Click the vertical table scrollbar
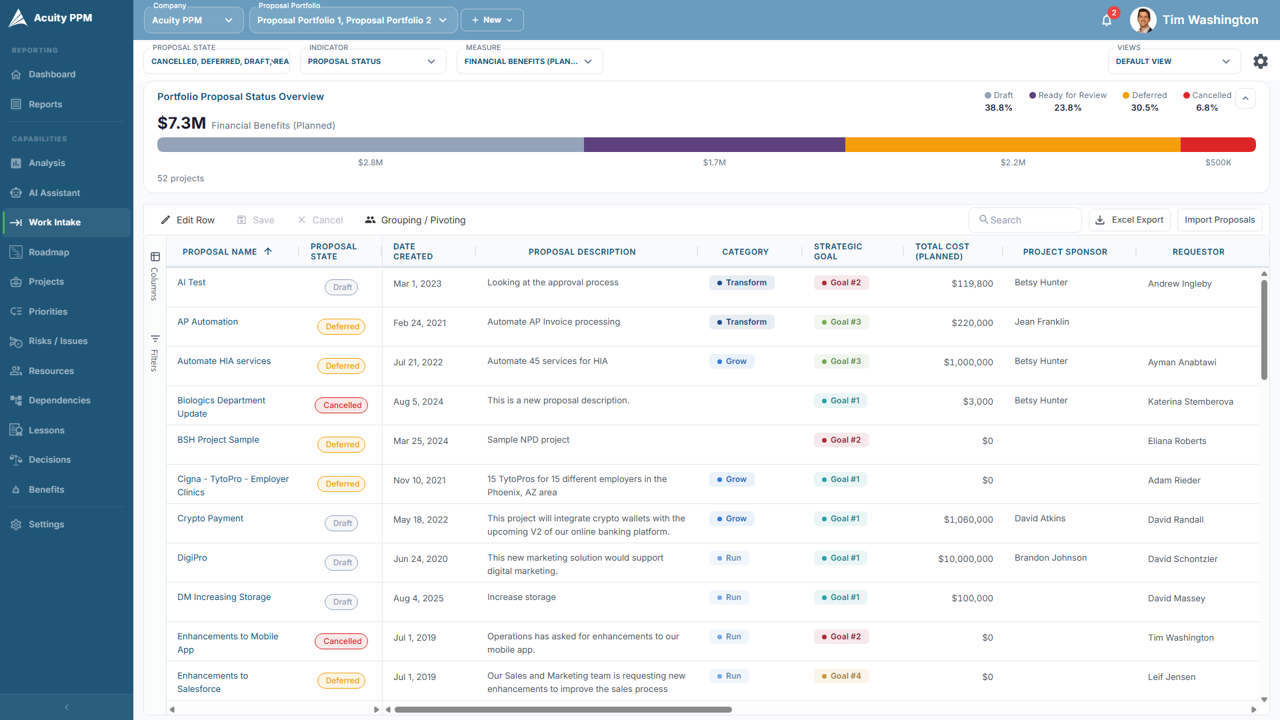1280x720 pixels. point(1264,330)
